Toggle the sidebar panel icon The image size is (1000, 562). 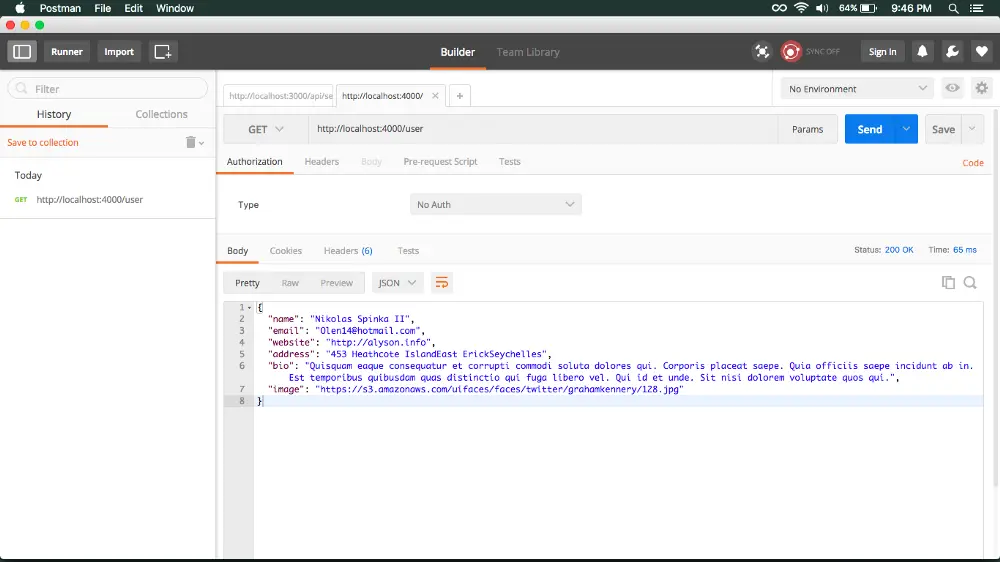click(22, 52)
